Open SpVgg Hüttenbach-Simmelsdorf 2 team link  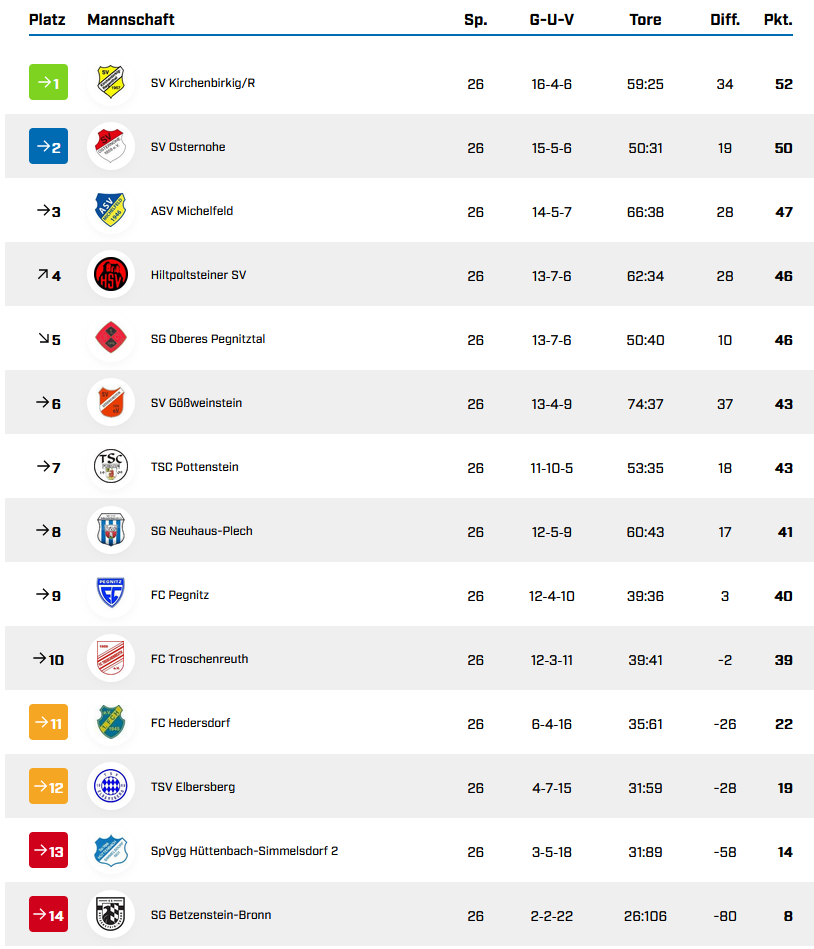[x=245, y=851]
